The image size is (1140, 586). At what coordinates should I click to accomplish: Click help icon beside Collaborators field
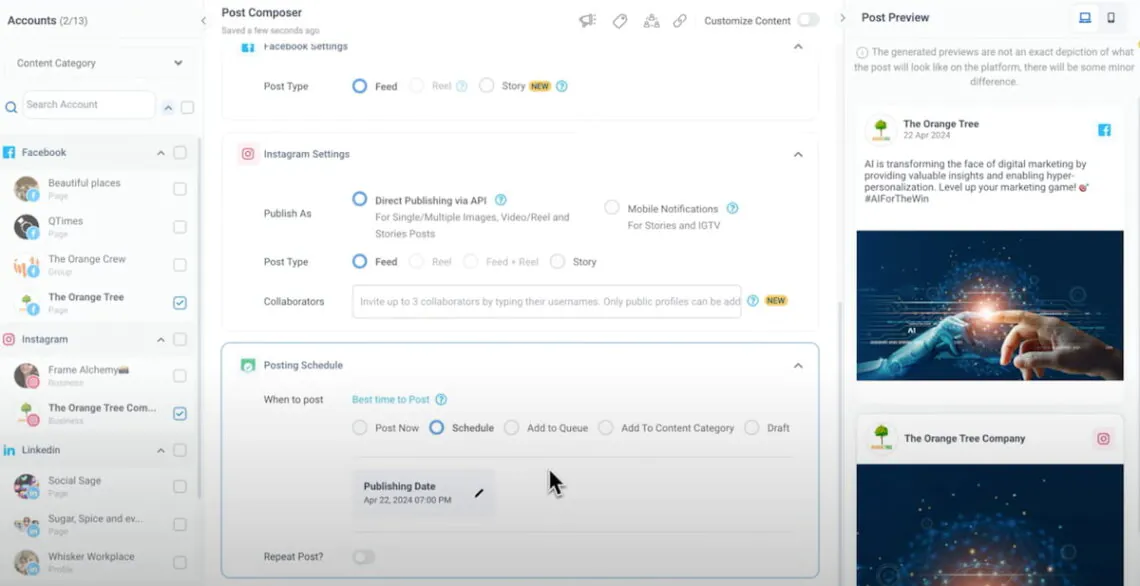pyautogui.click(x=753, y=300)
